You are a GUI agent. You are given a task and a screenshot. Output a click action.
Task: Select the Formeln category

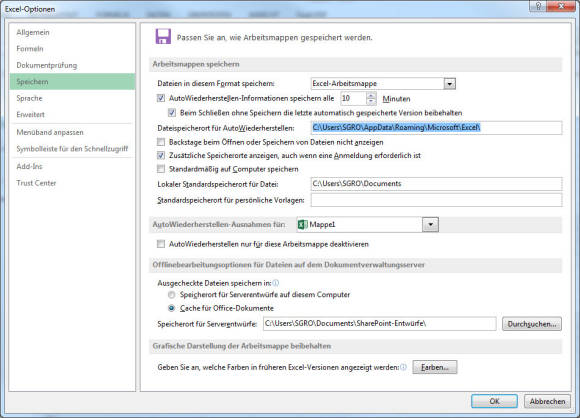[x=30, y=48]
